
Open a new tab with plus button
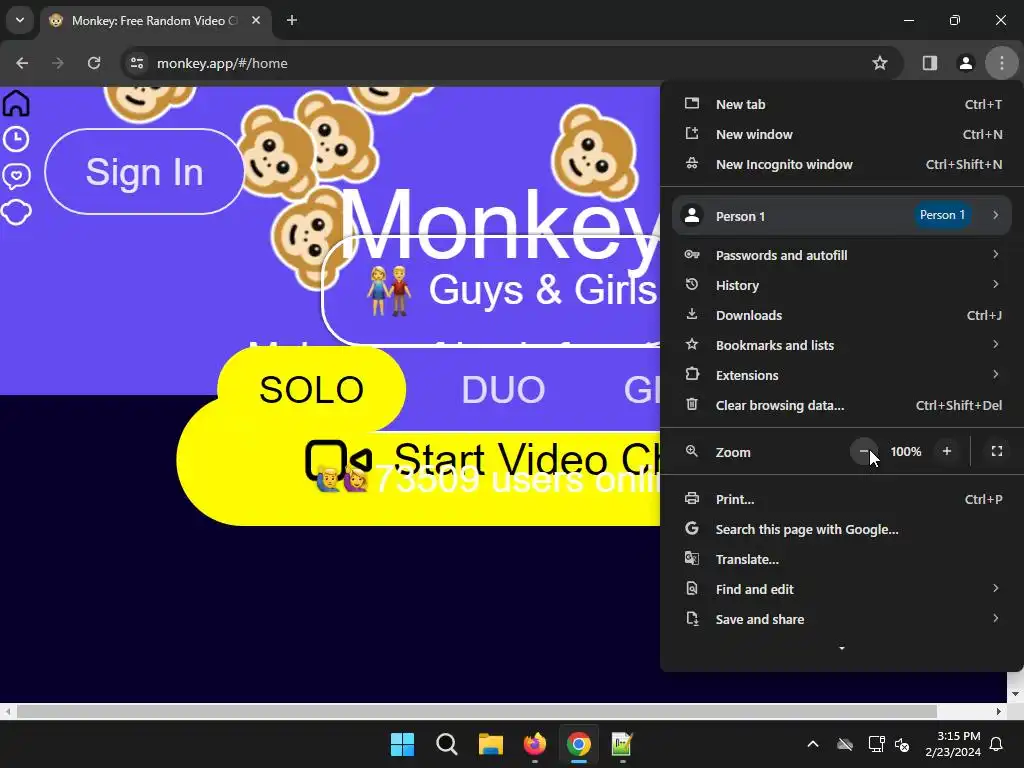(292, 20)
